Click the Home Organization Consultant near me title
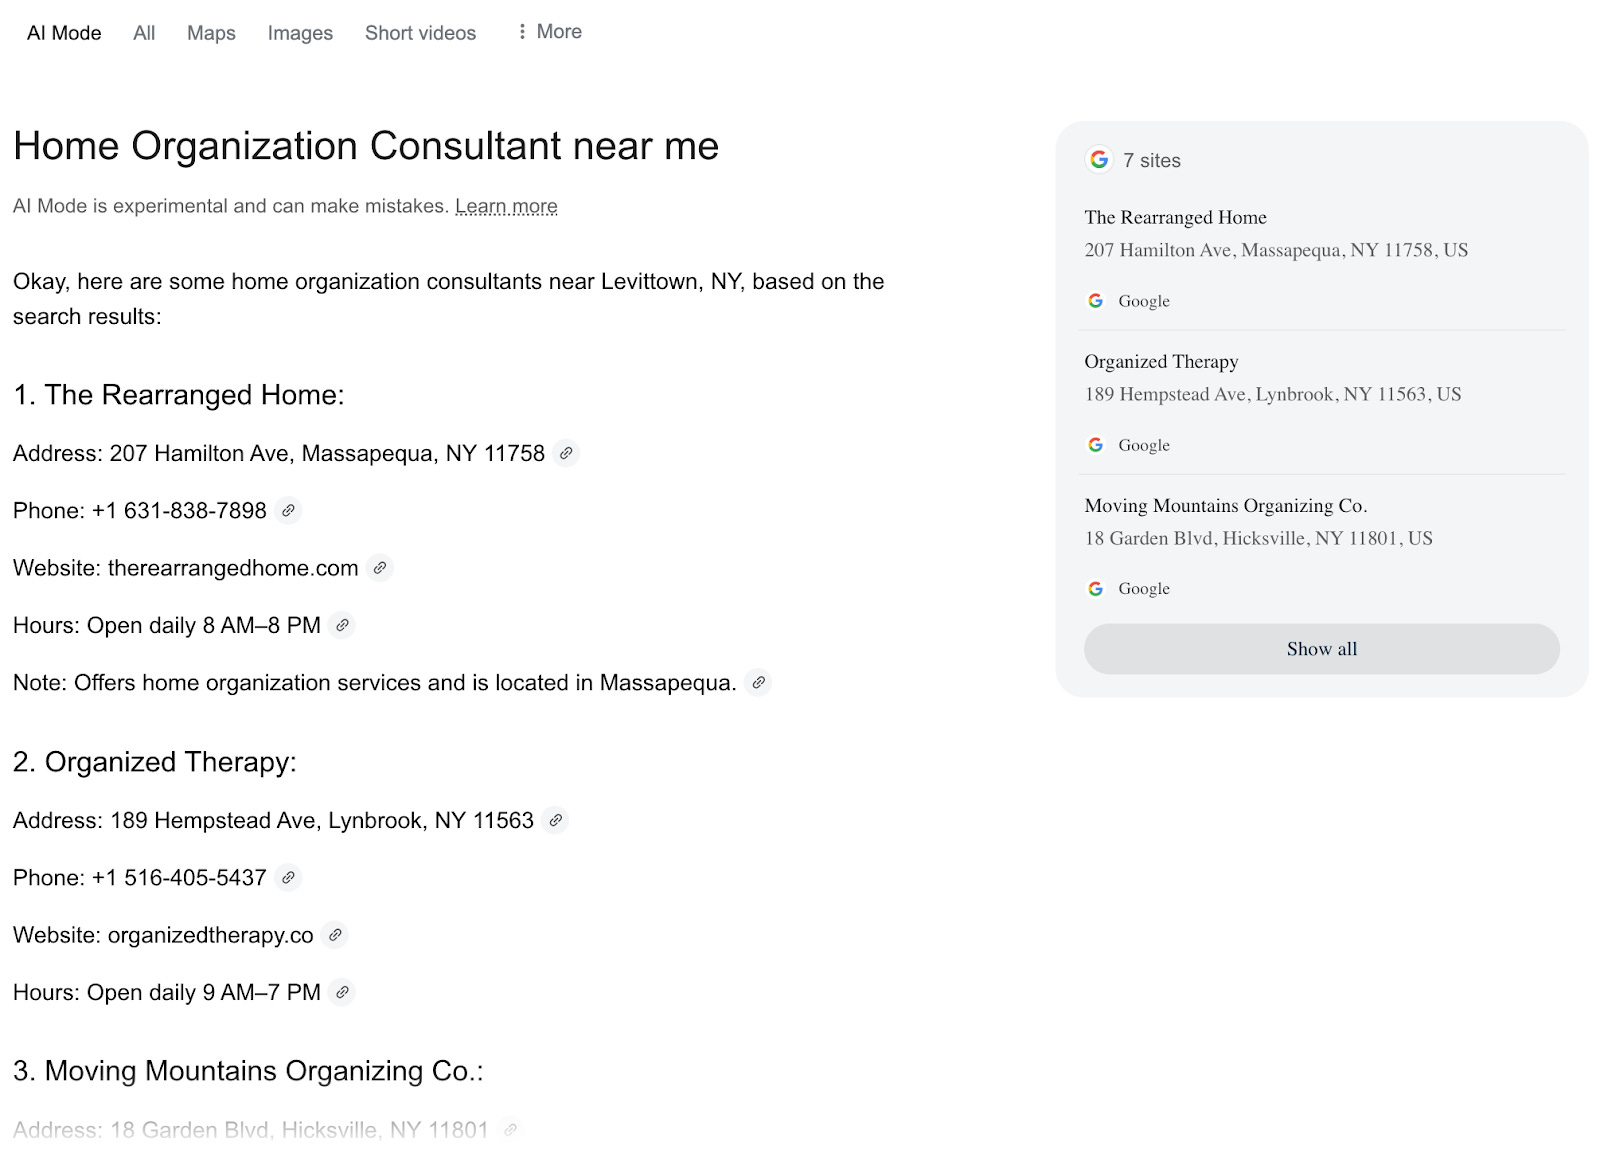Image resolution: width=1600 pixels, height=1153 pixels. (x=366, y=146)
